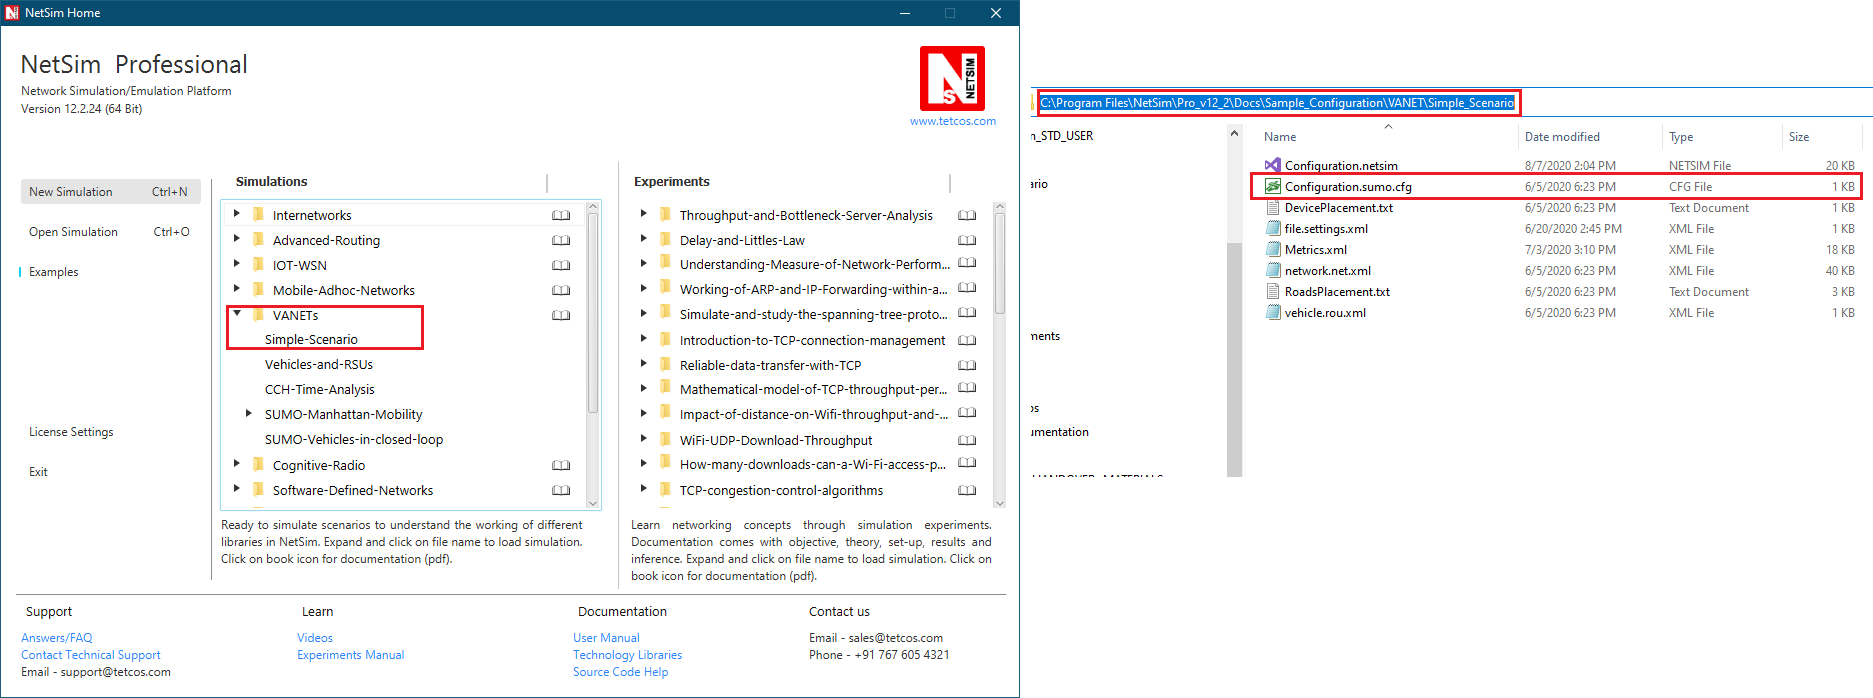1873x698 pixels.
Task: Open book icon for Reliable-data-transfer-with-TCP
Action: pyautogui.click(x=967, y=365)
